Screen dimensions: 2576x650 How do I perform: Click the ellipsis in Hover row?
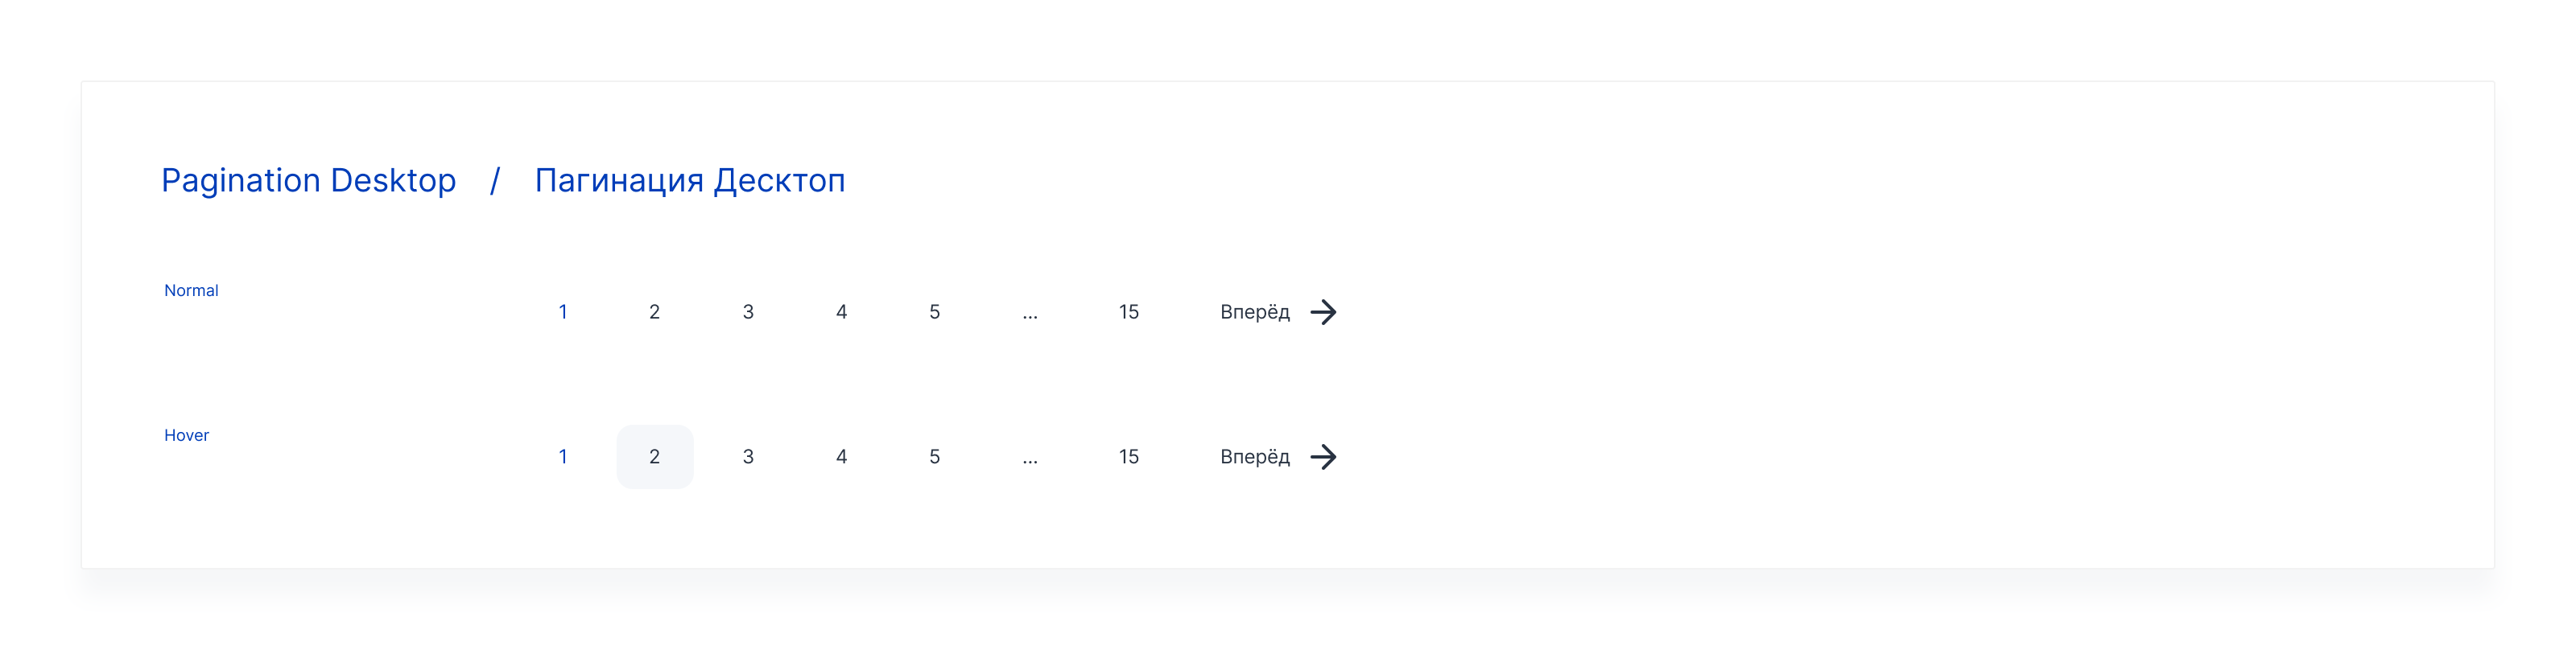[x=1030, y=459]
